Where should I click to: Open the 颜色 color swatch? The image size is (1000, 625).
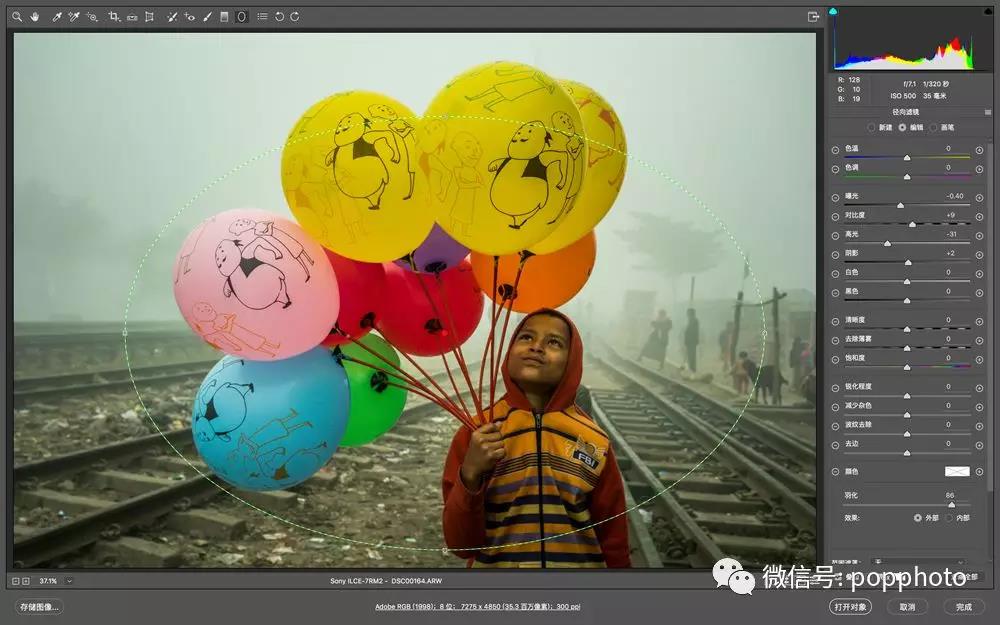(x=957, y=471)
